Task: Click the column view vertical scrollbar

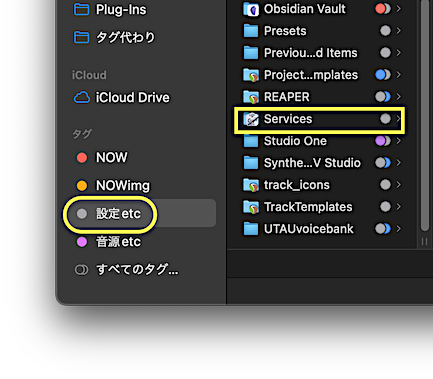Action: pyautogui.click(x=425, y=115)
